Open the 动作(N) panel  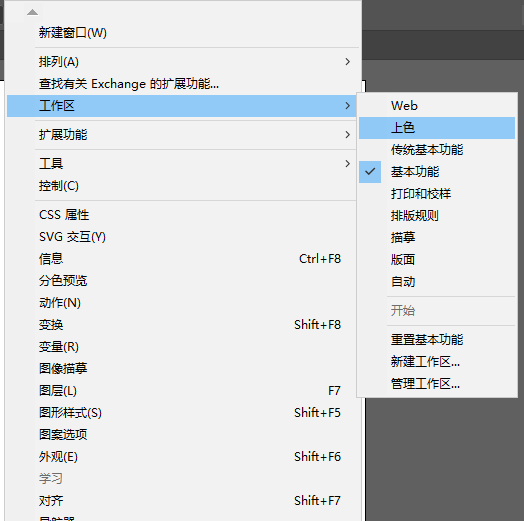point(182,303)
